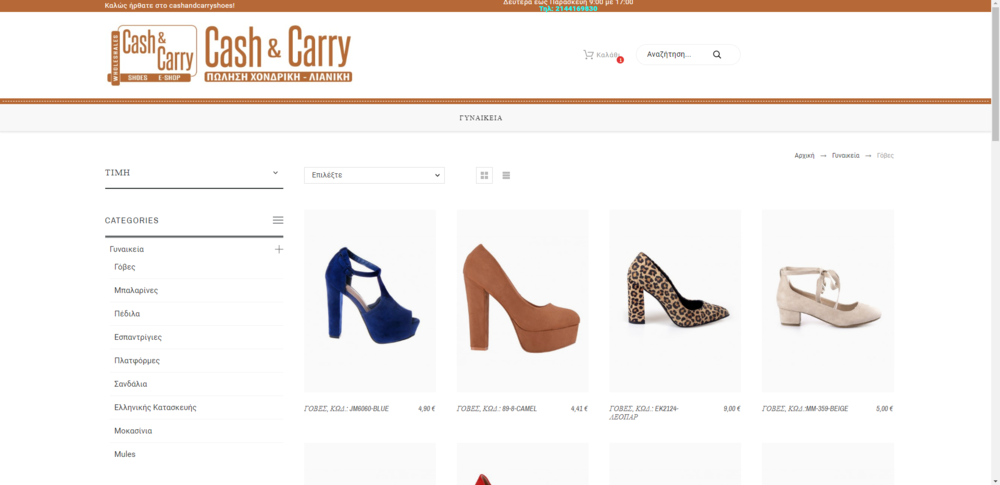The height and width of the screenshot is (485, 1000).
Task: Click the CATEGORIES sidebar heading
Action: click(x=131, y=220)
